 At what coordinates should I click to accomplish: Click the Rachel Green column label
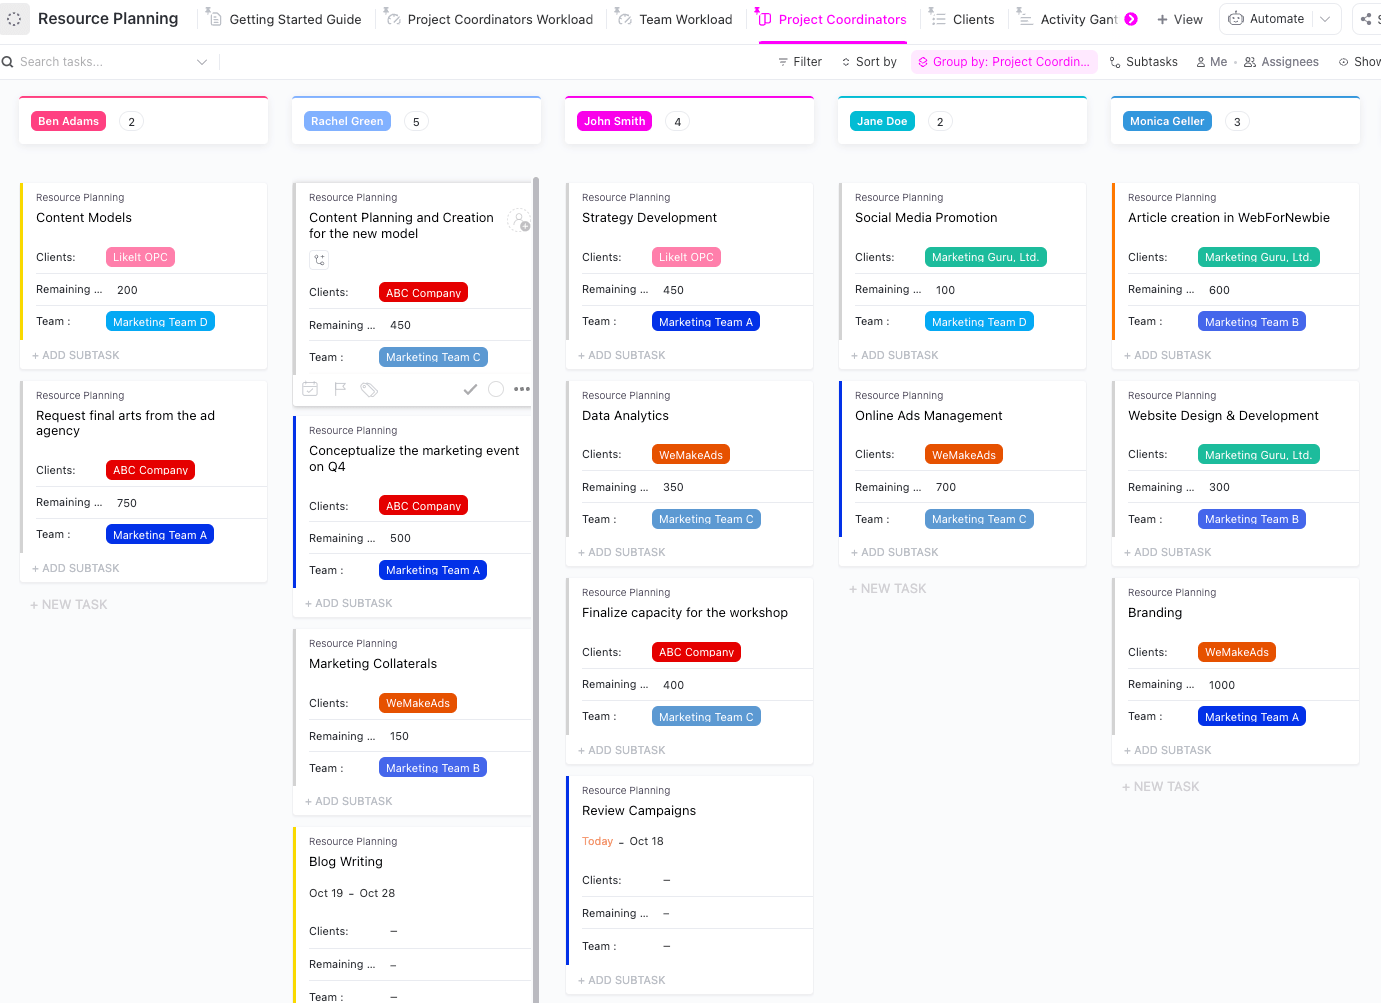click(x=347, y=121)
